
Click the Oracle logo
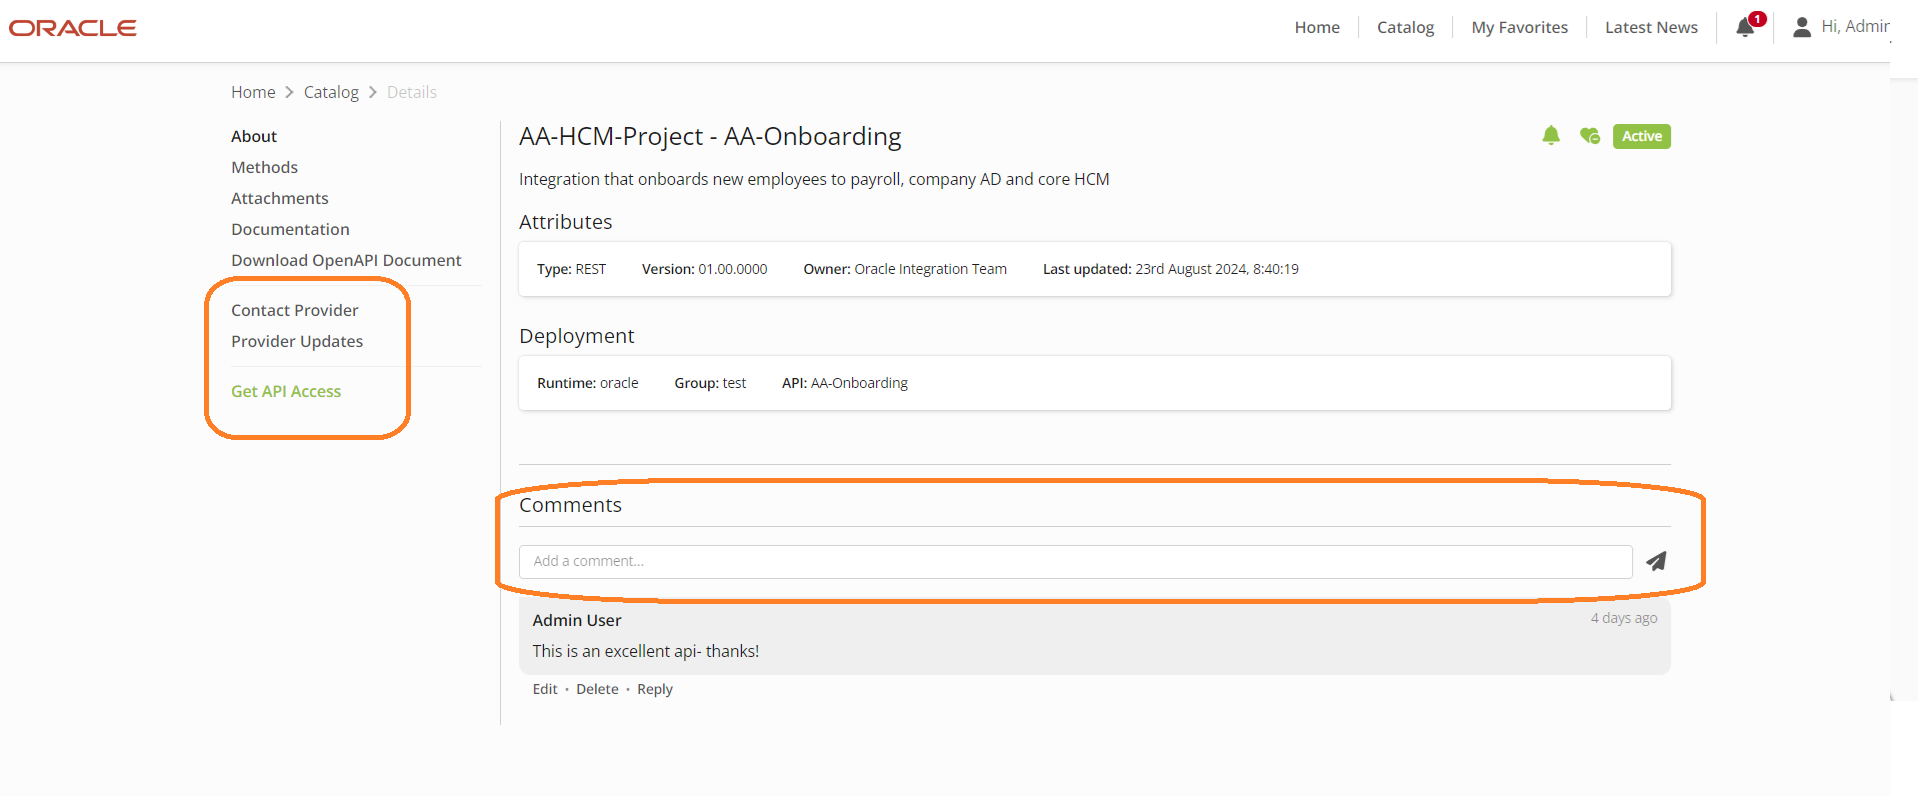click(x=73, y=28)
